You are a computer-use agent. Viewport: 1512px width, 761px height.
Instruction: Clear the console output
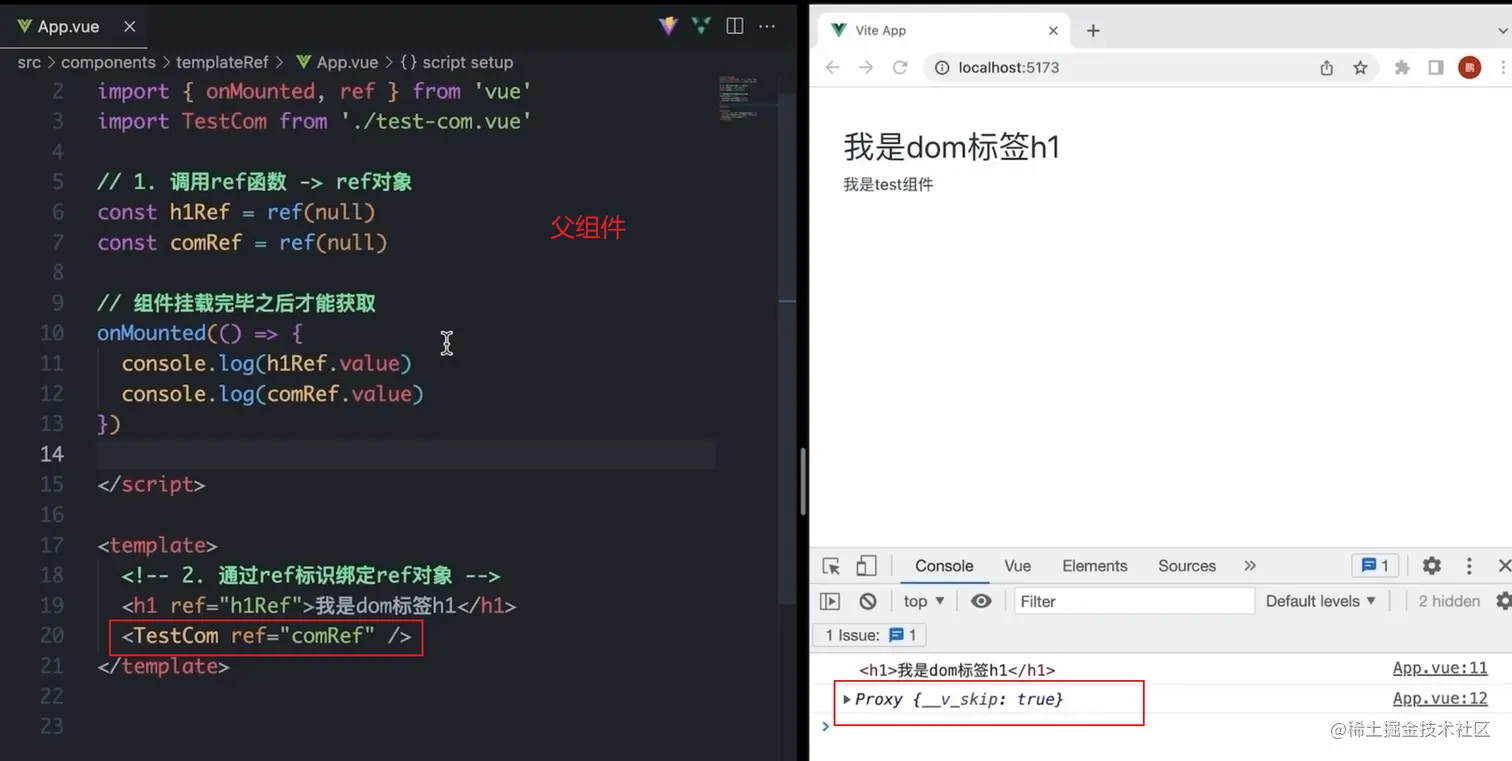click(x=868, y=601)
